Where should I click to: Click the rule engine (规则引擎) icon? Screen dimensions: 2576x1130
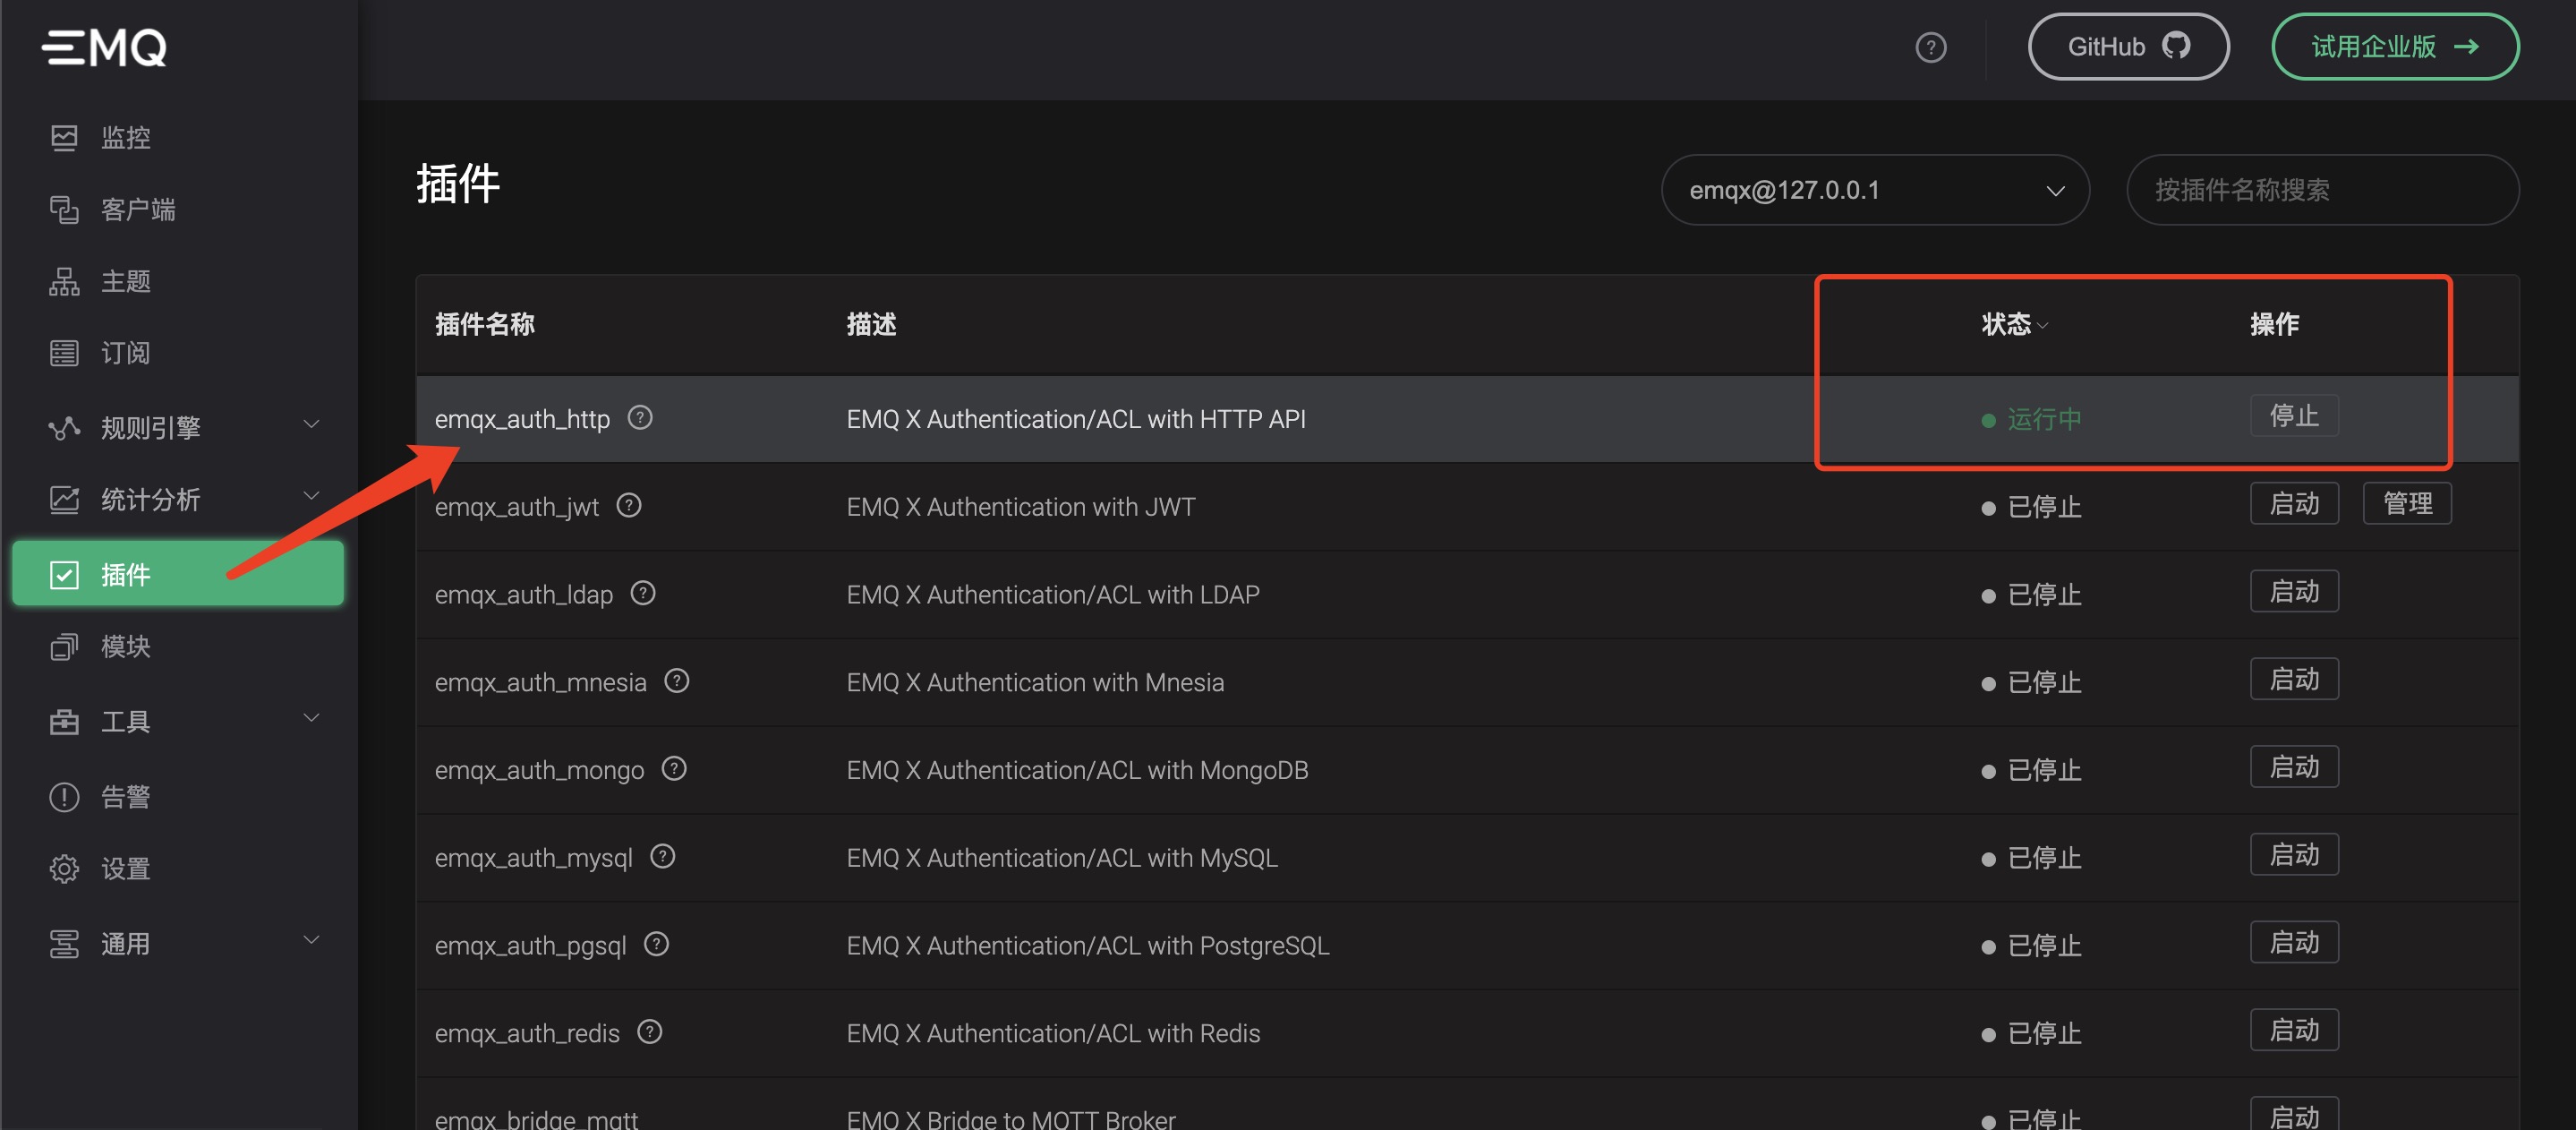tap(64, 428)
